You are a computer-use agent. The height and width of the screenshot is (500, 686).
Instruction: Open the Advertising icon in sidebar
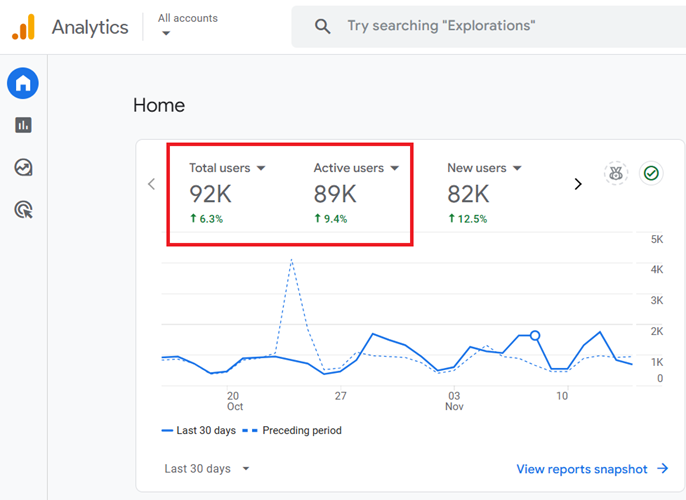pyautogui.click(x=23, y=209)
